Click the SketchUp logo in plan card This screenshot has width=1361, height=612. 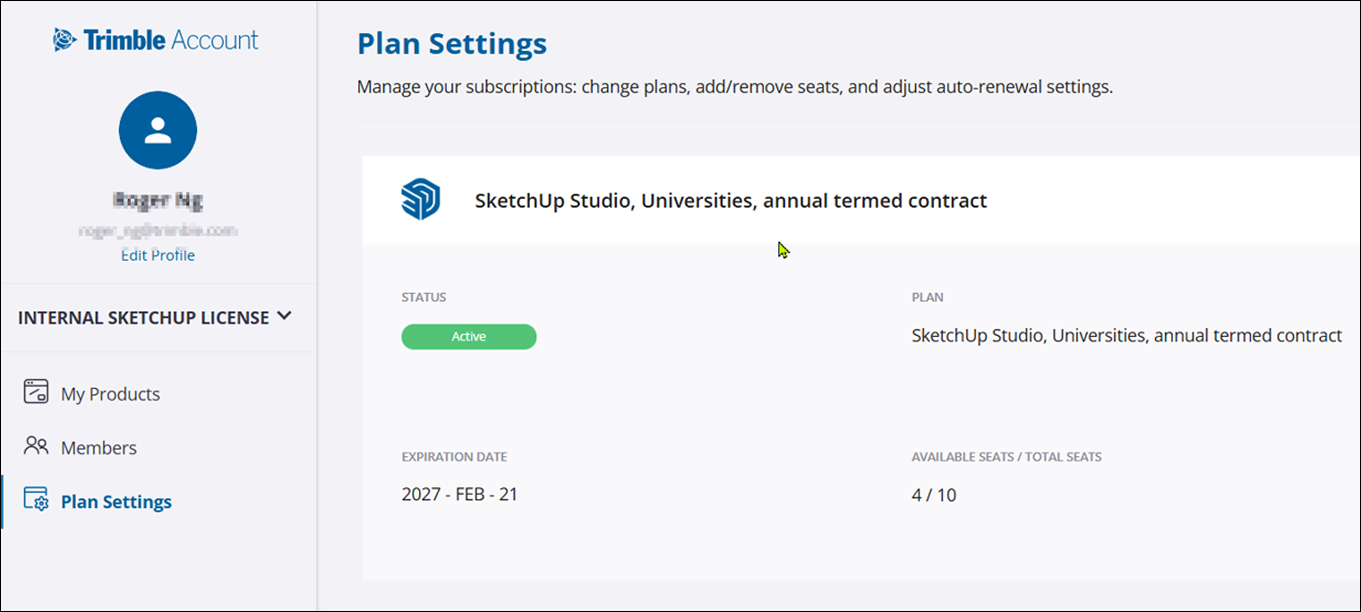pos(420,200)
